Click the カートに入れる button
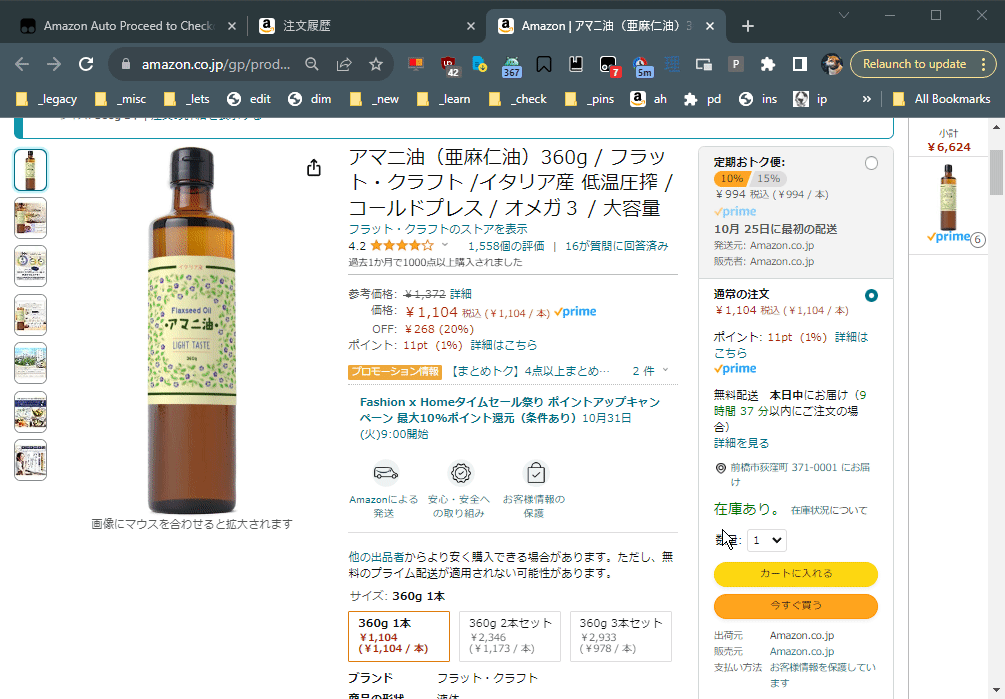Viewport: 1005px width, 699px height. click(795, 573)
